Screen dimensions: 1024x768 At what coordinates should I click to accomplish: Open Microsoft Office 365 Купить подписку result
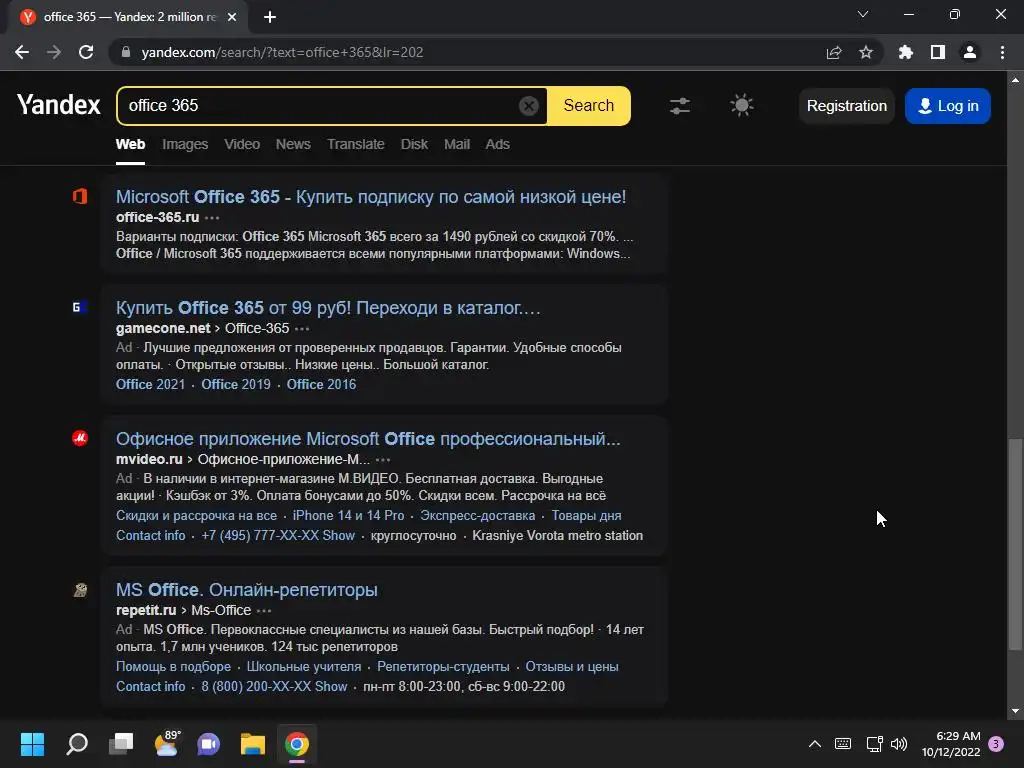(x=371, y=197)
